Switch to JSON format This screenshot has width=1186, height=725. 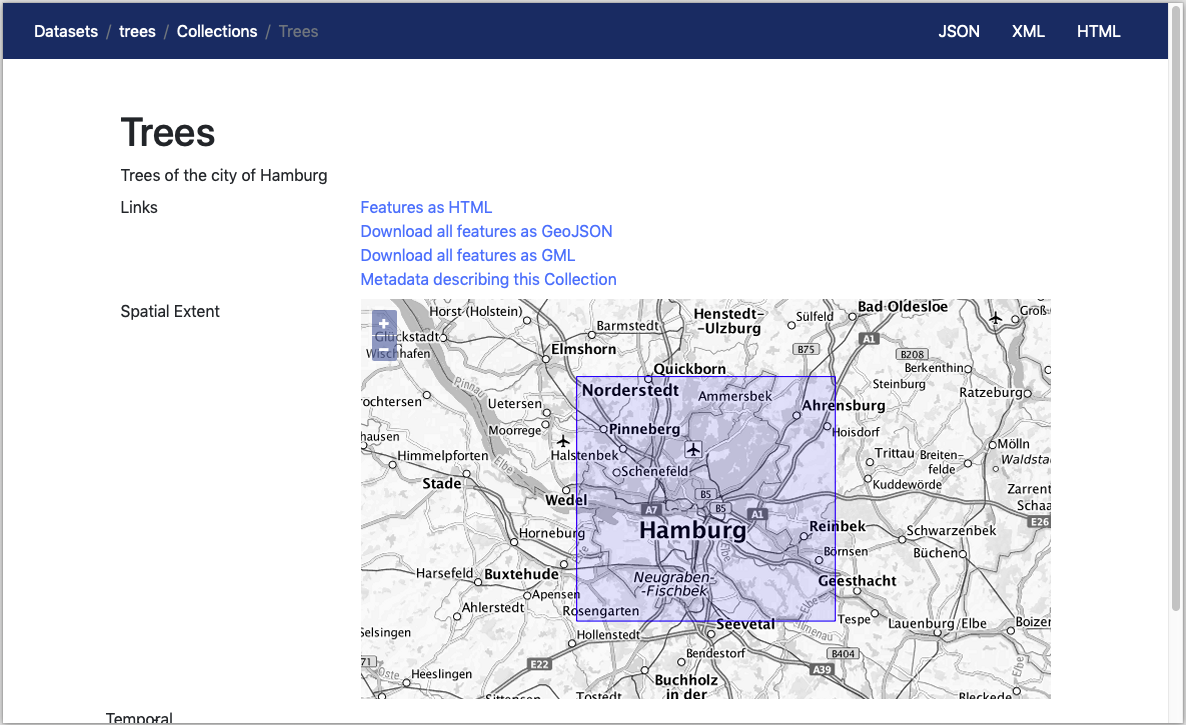click(958, 31)
